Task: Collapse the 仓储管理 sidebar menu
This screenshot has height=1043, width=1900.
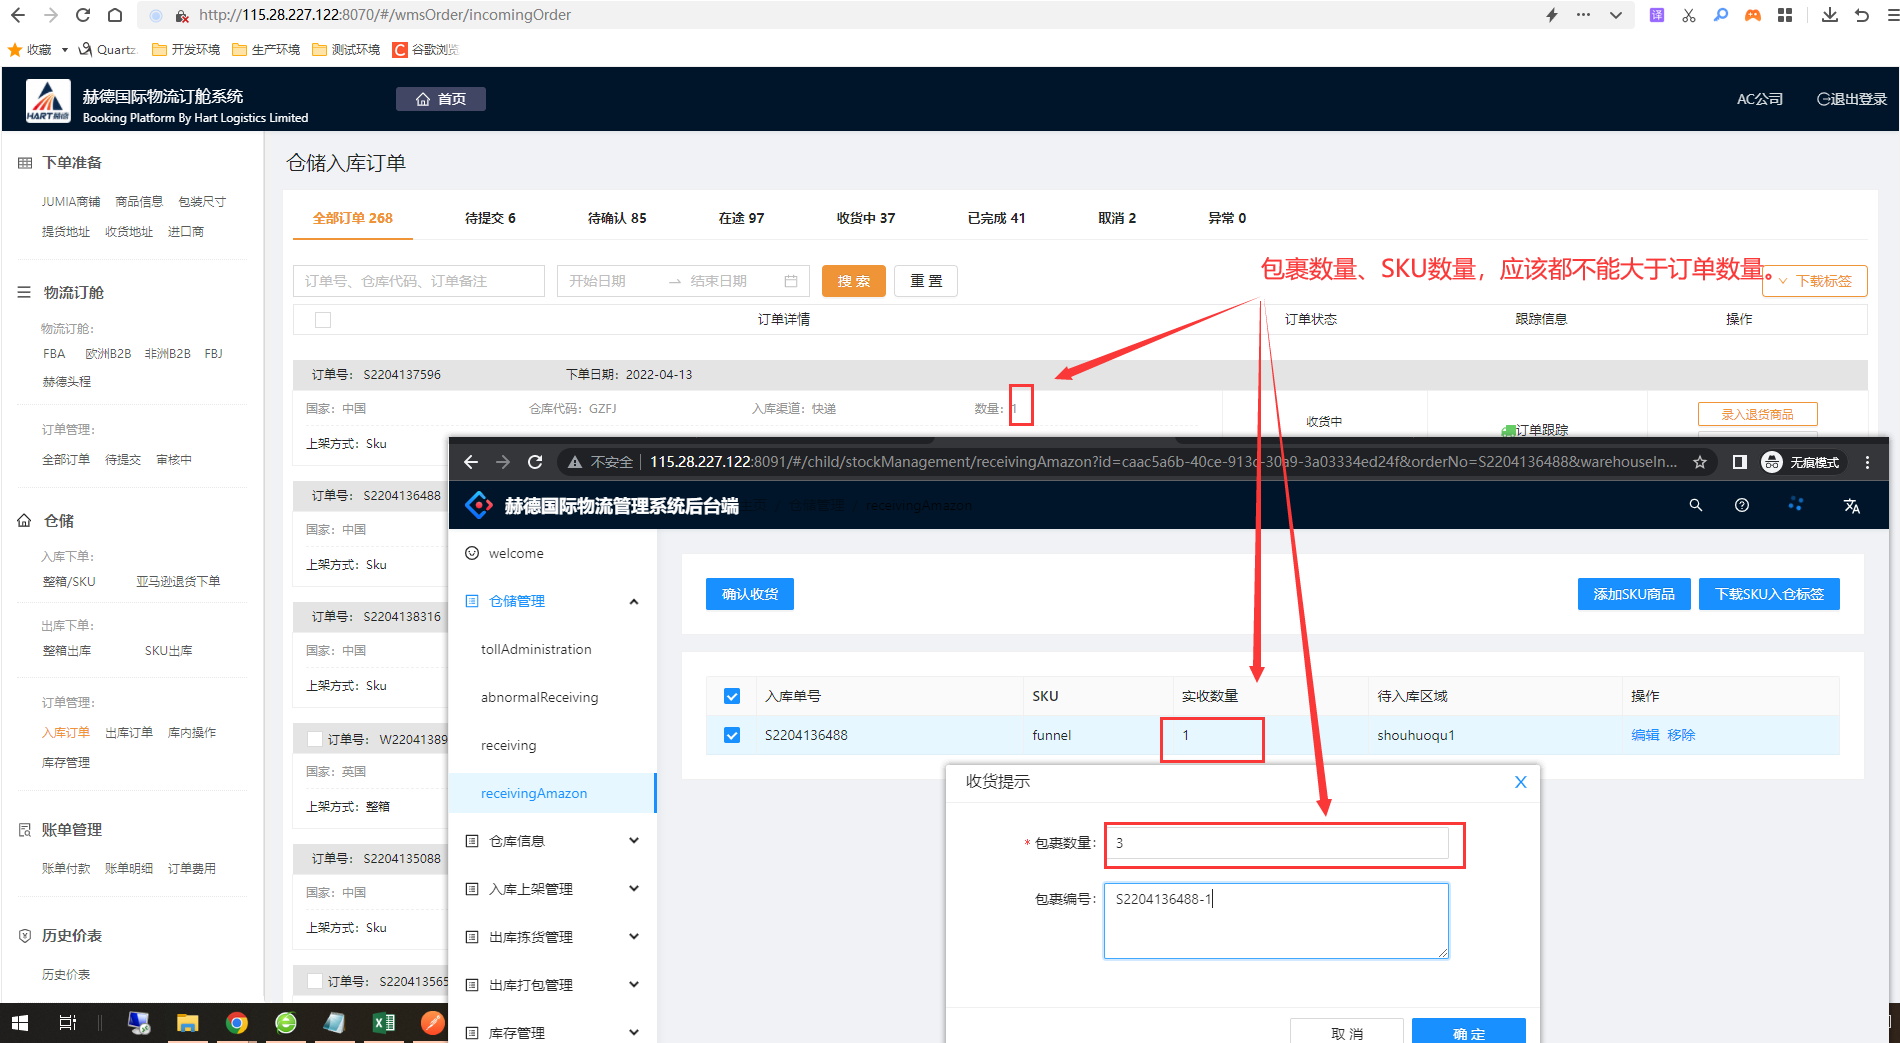Action: coord(633,601)
